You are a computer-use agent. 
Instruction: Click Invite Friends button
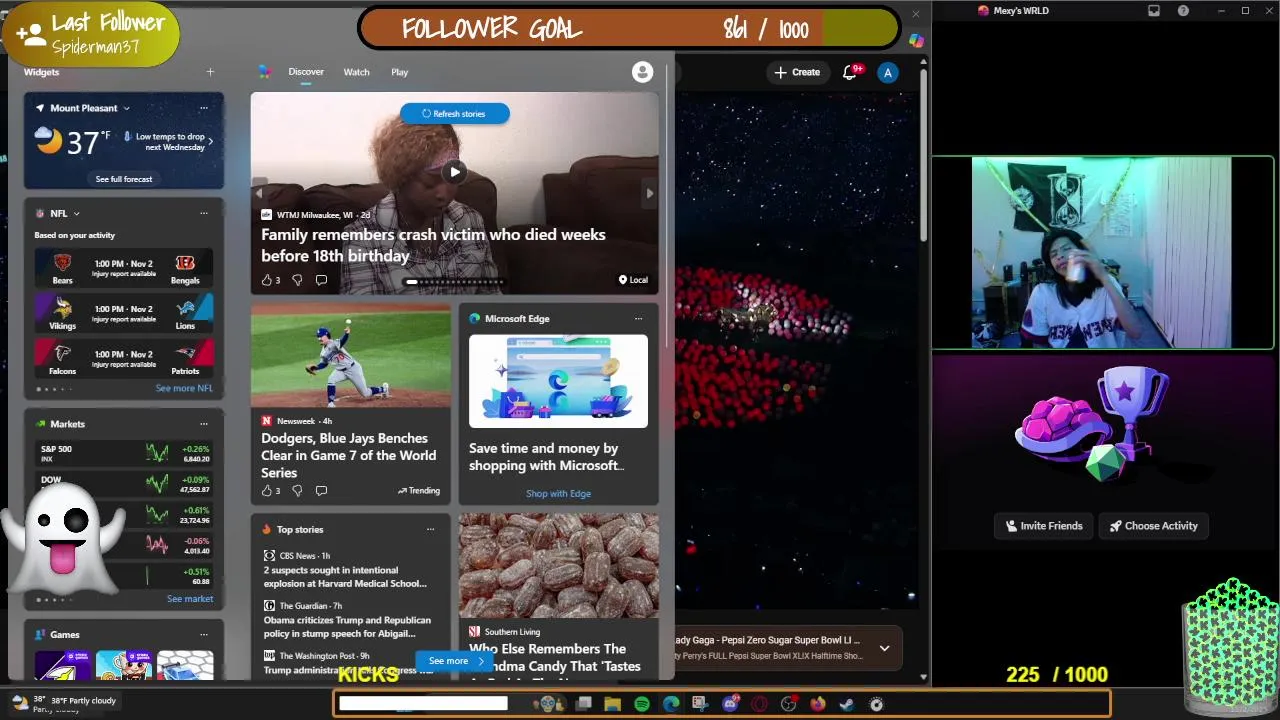1044,526
